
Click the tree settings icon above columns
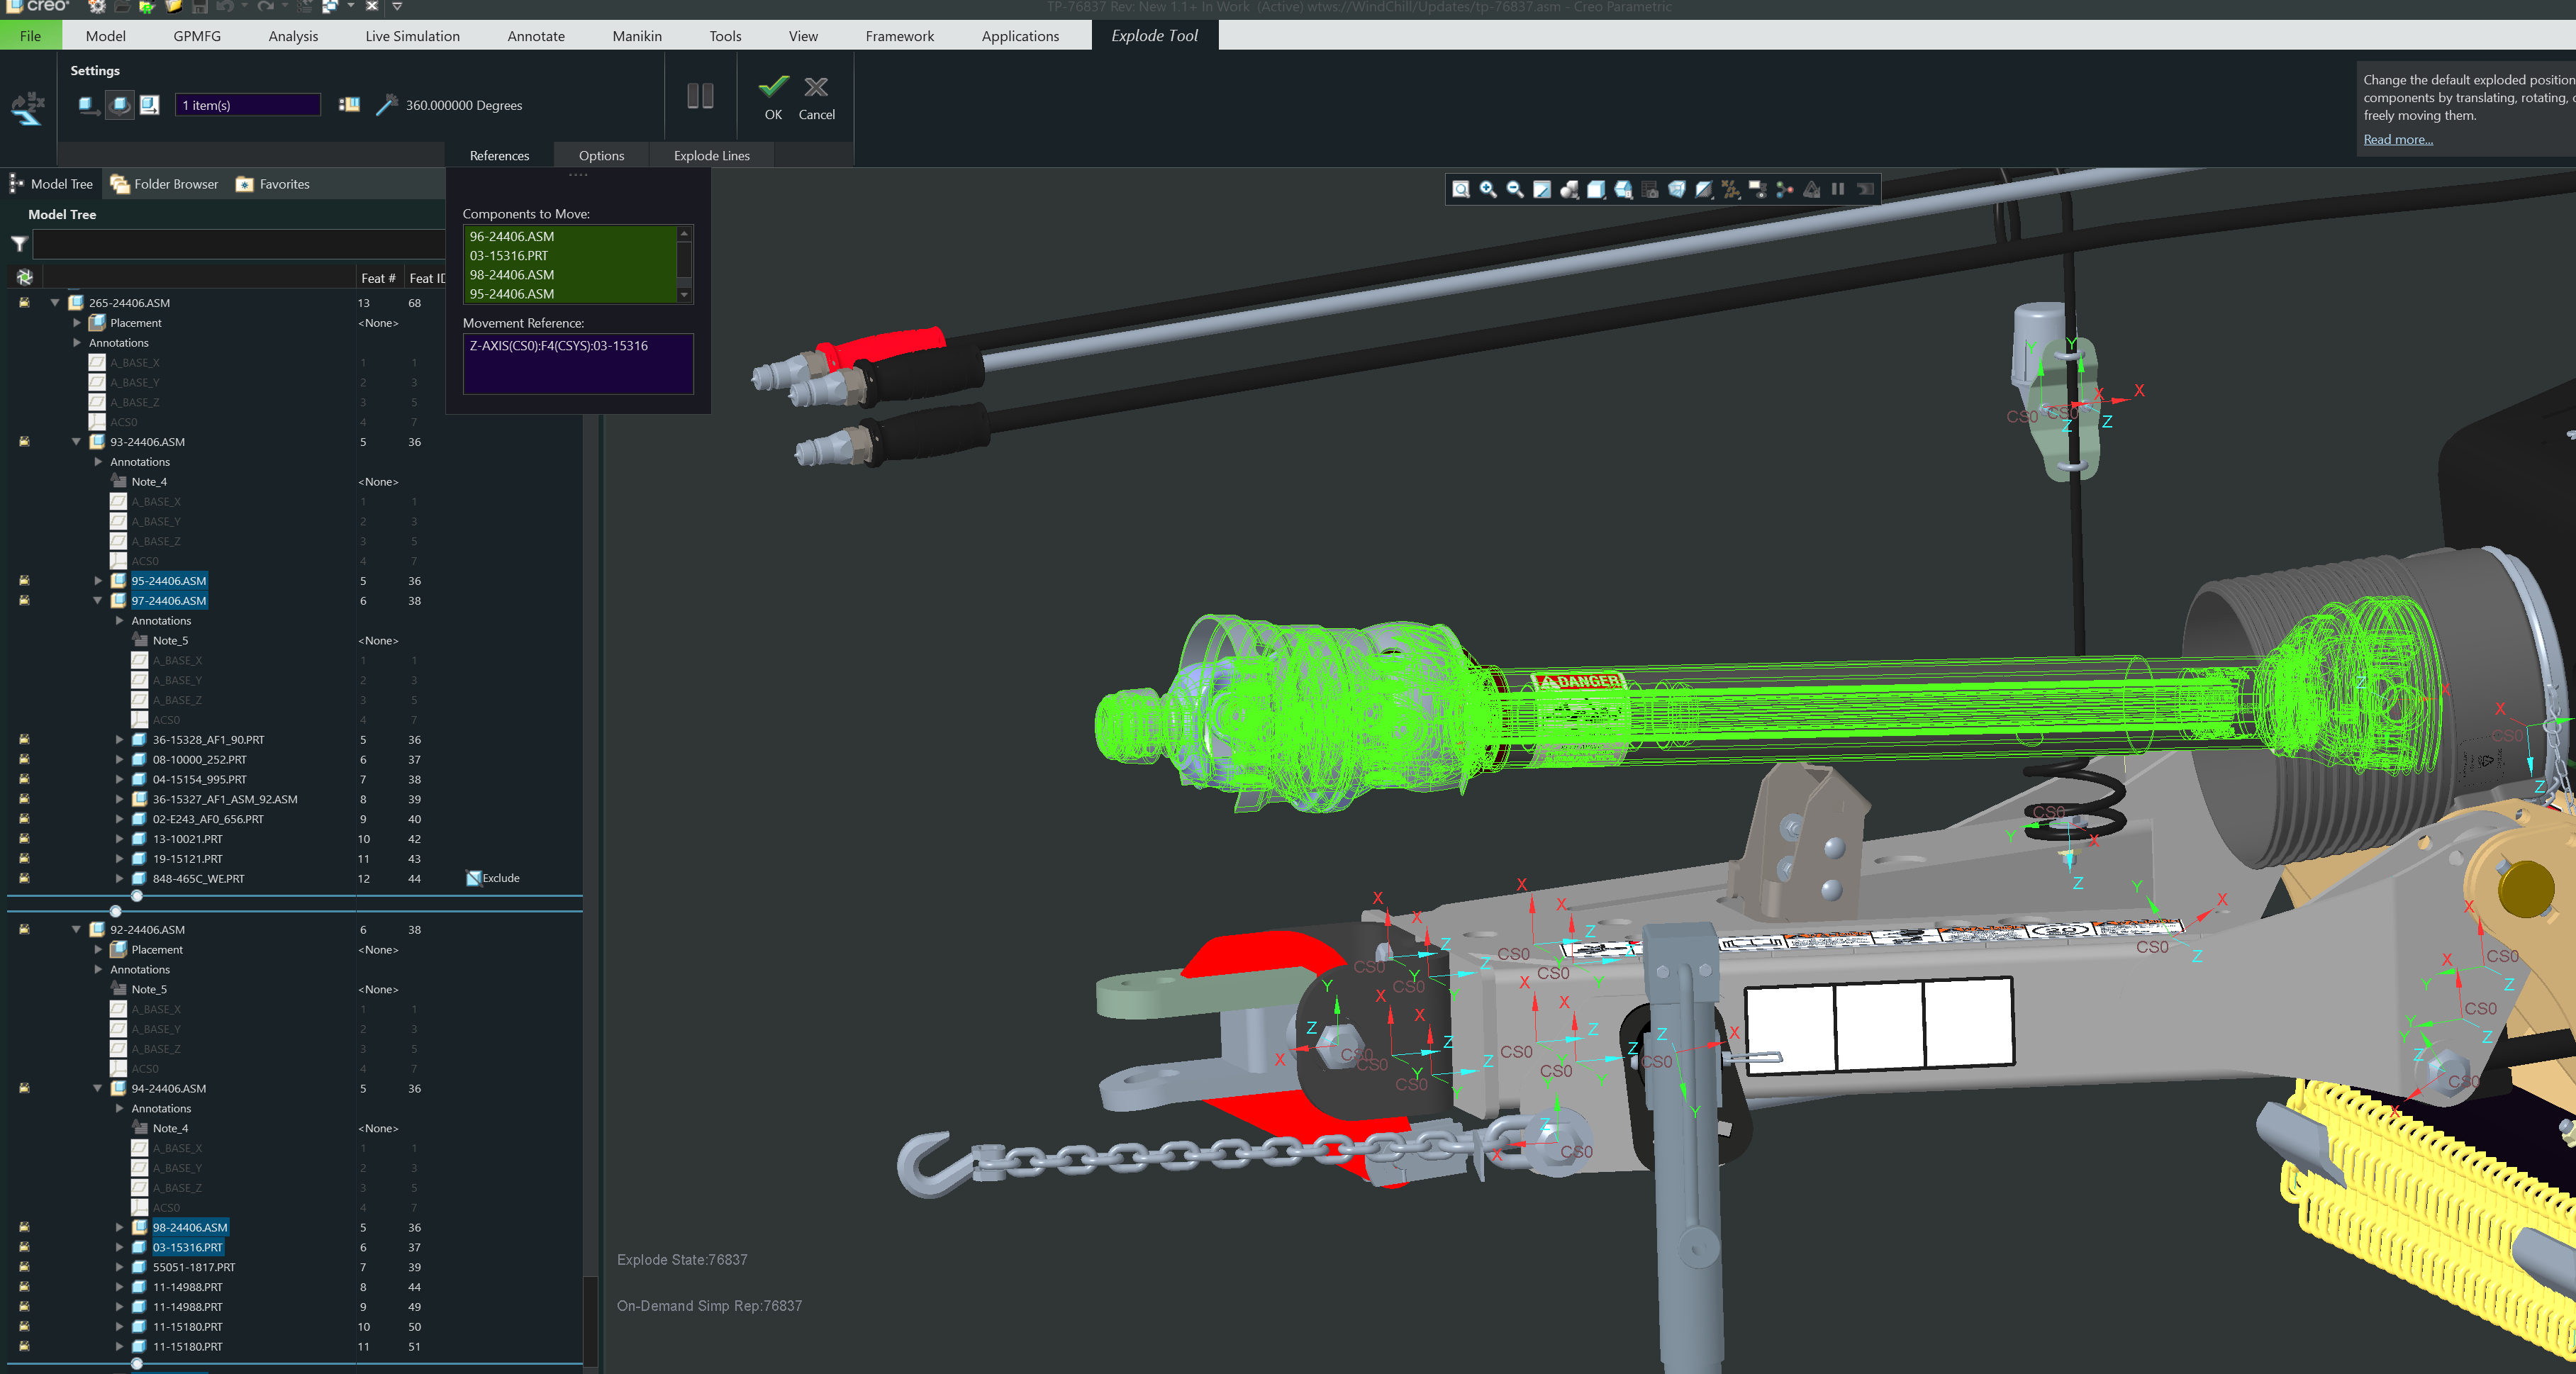click(25, 277)
